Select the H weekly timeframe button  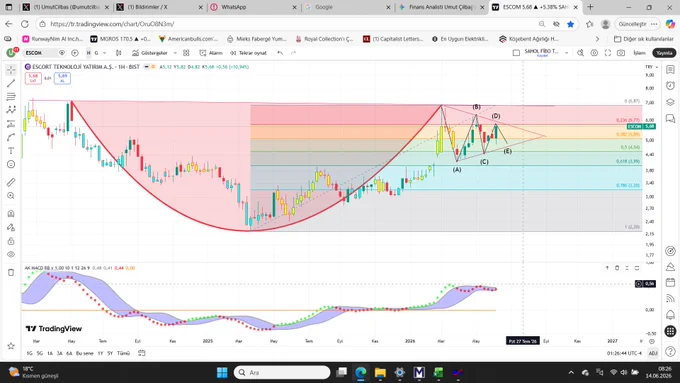[88, 53]
